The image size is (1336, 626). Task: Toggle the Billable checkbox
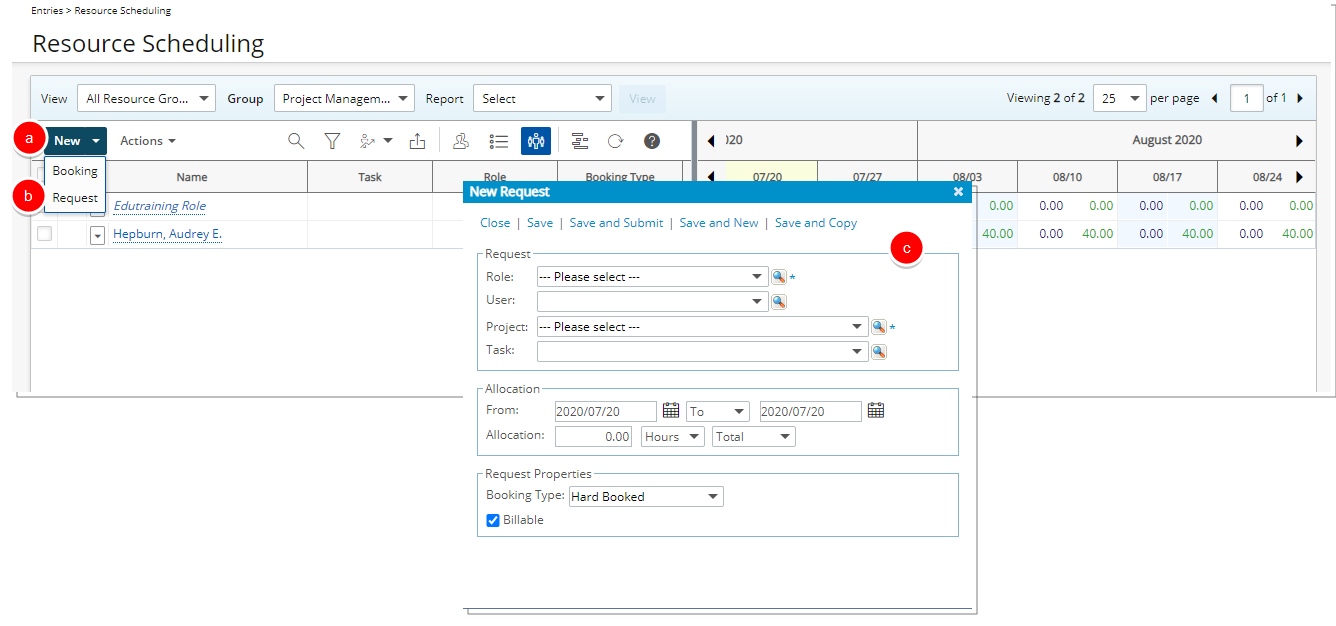[493, 520]
